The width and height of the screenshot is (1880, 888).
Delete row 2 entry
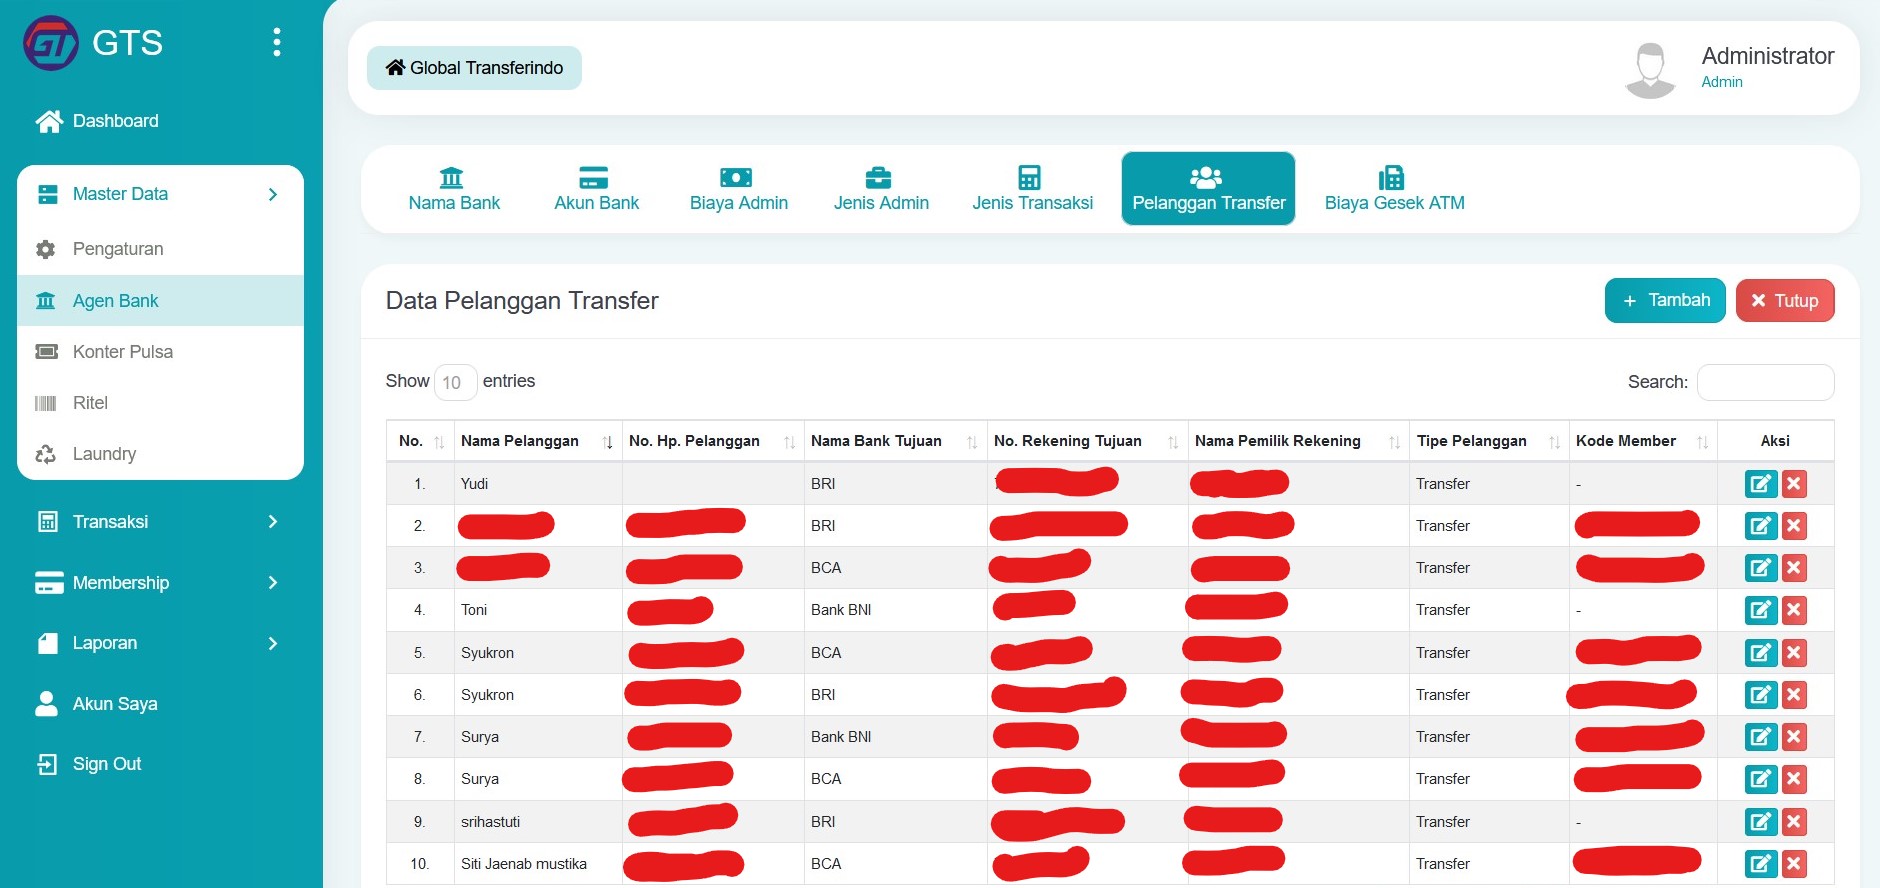pyautogui.click(x=1794, y=526)
